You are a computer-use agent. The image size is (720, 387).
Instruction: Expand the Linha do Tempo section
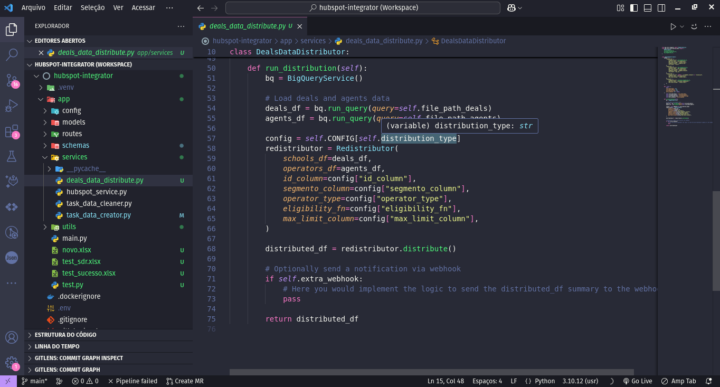56,346
